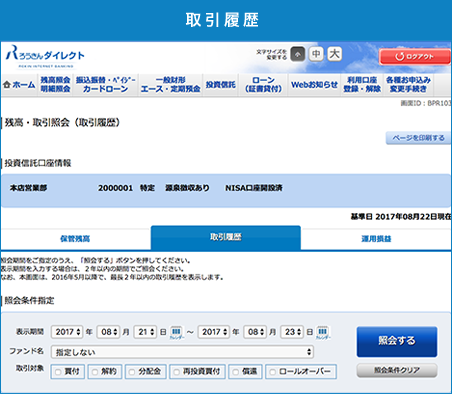Switch to the 保管残高 tab
The width and height of the screenshot is (452, 394).
click(x=75, y=239)
